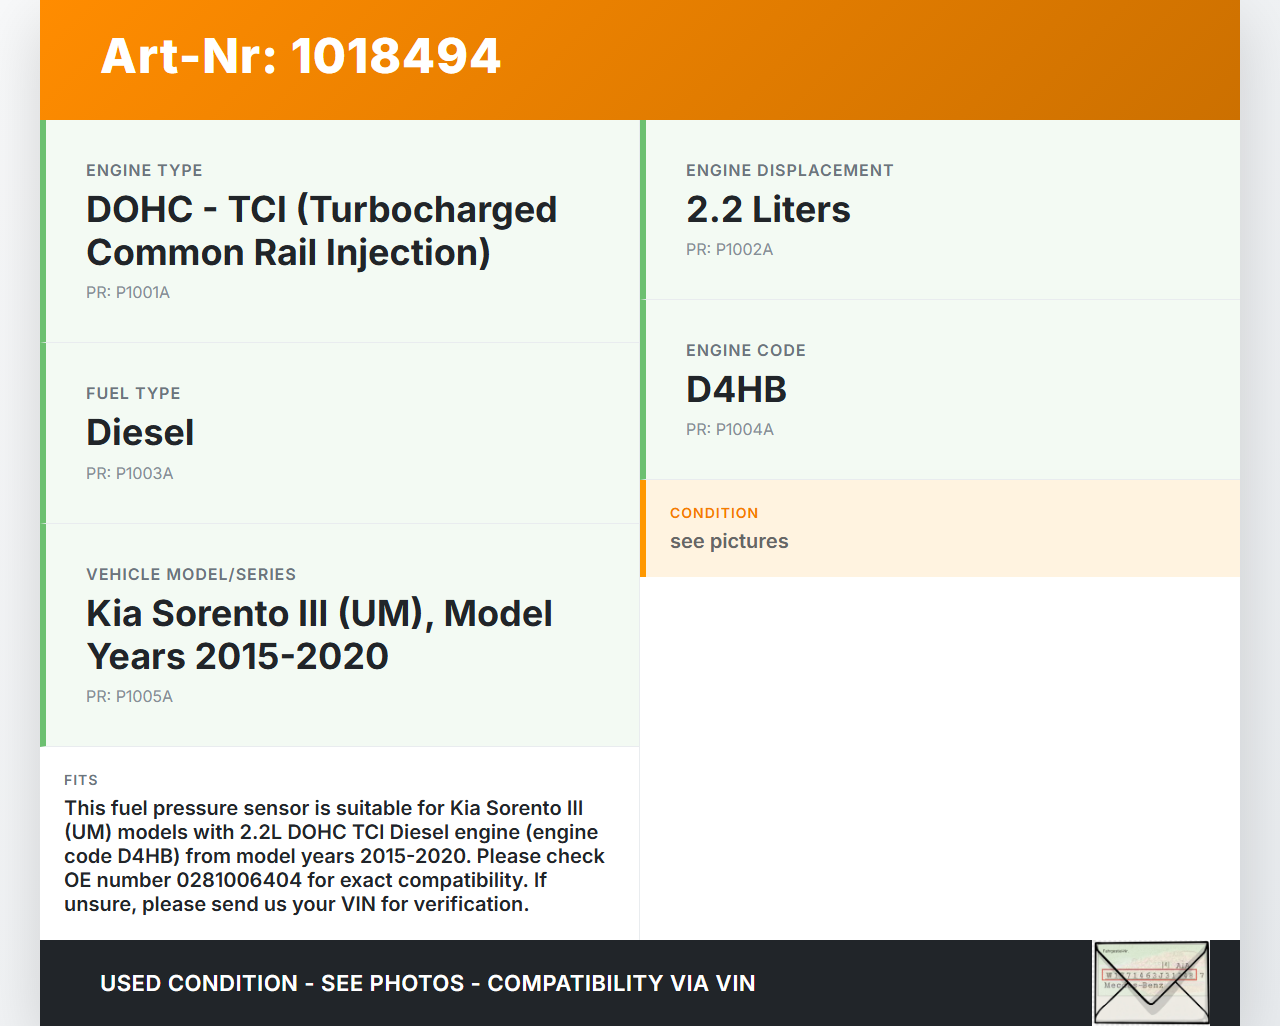1280x1026 pixels.
Task: Click the VIN envelope thumbnail image
Action: coord(1151,983)
